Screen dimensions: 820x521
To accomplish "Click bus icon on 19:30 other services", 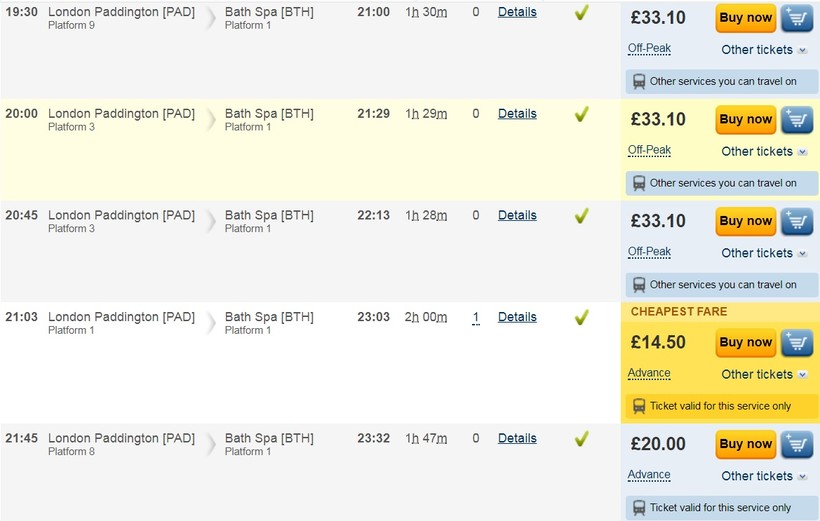I will point(638,82).
